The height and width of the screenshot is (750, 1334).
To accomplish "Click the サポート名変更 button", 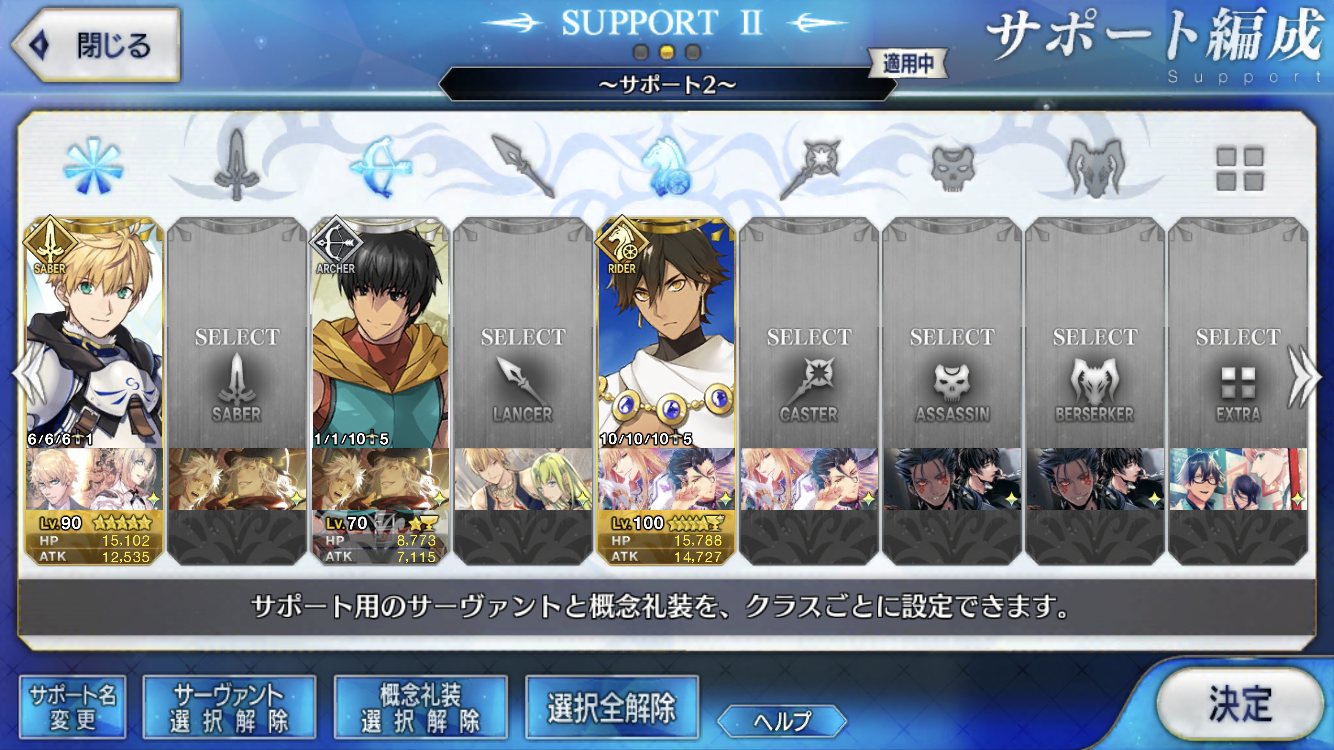I will 73,707.
